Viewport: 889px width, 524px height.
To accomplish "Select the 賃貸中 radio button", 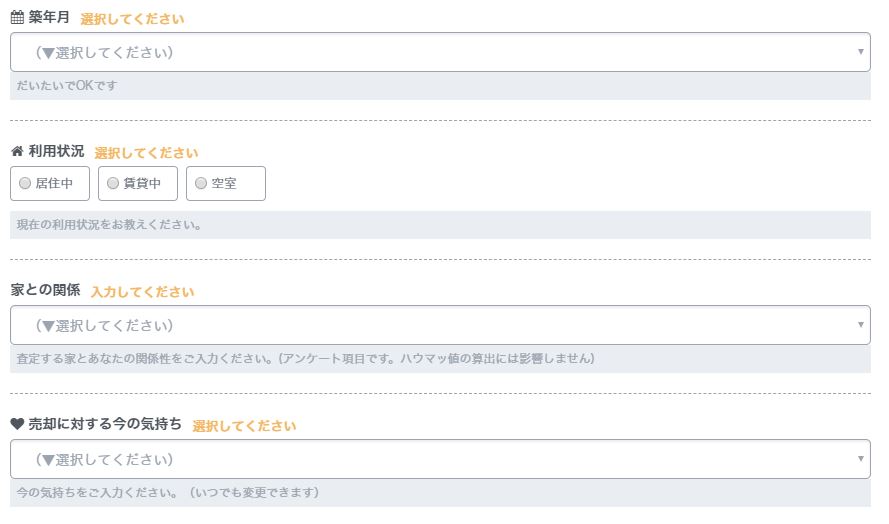I will pos(113,184).
